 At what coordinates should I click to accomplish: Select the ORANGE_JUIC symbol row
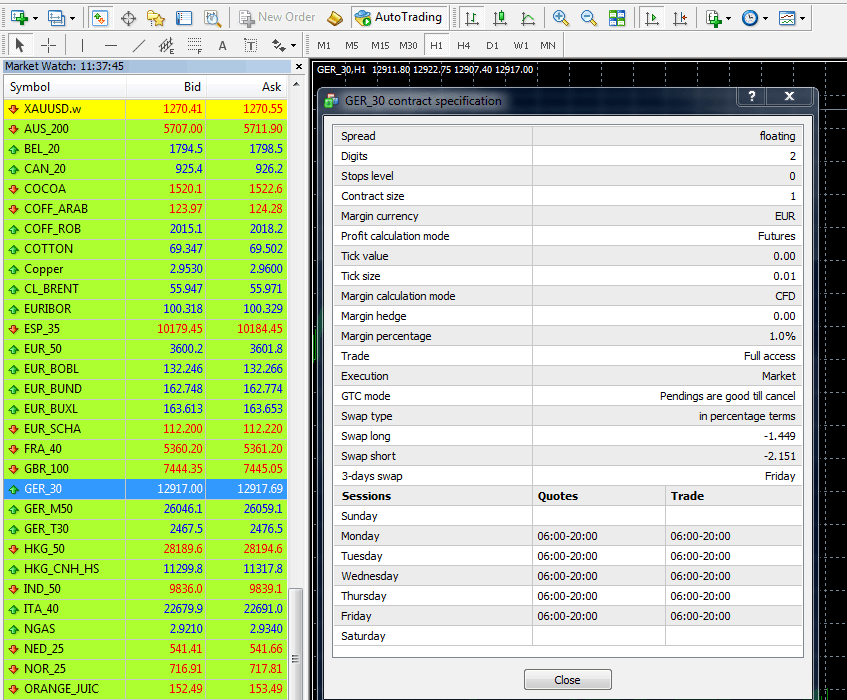click(145, 689)
